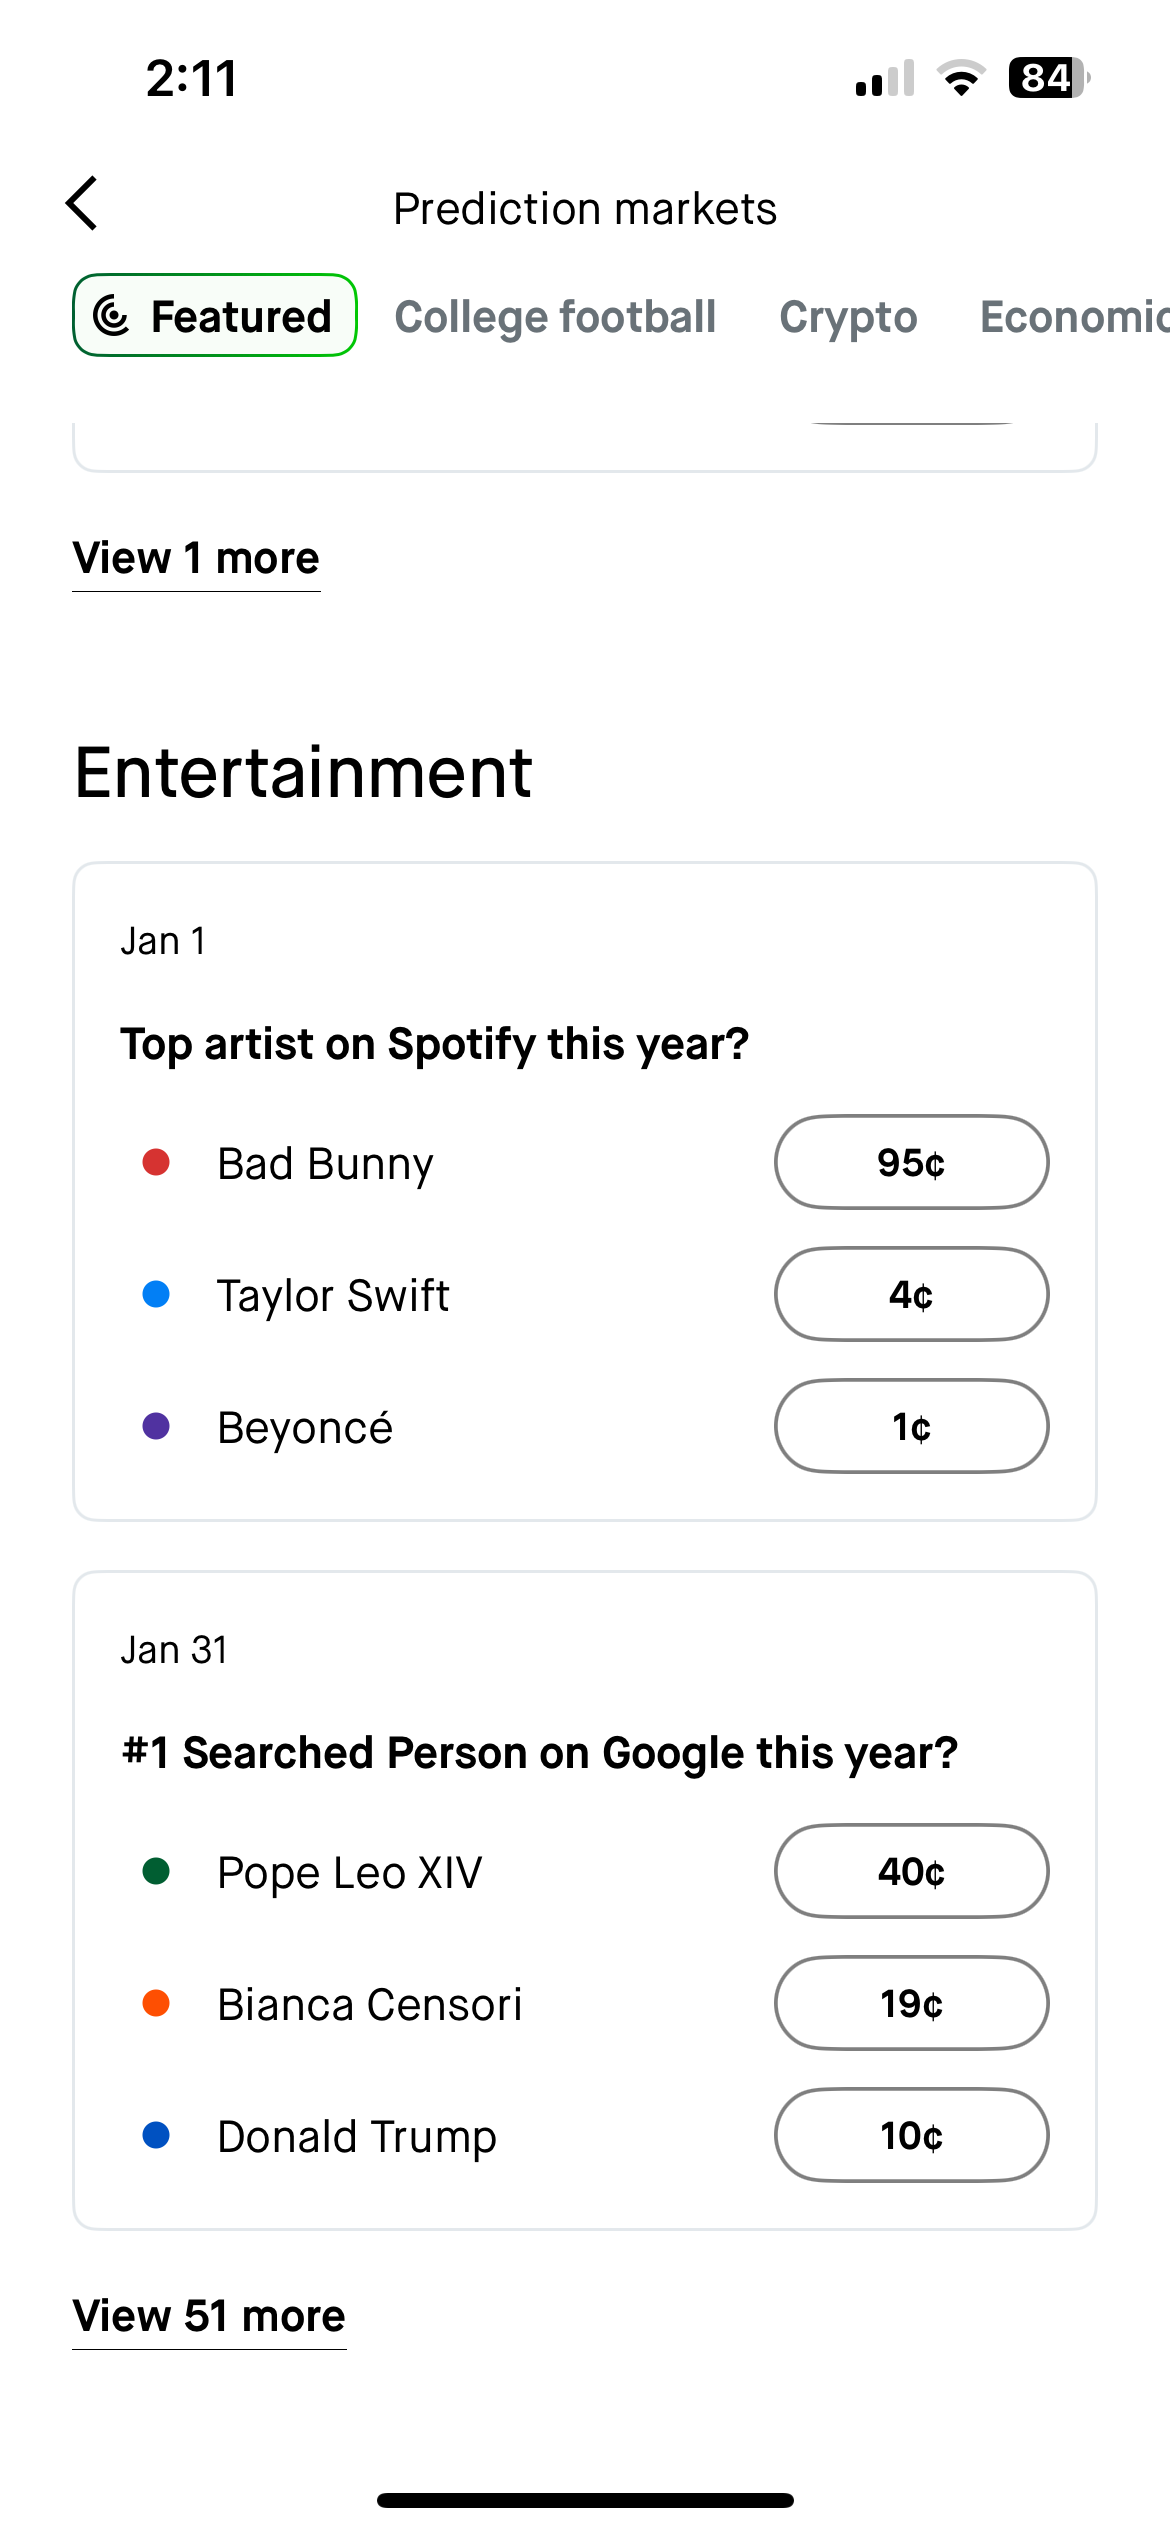The height and width of the screenshot is (2532, 1170).
Task: Tap Pope Leo XIV 40¢ button
Action: coord(911,1871)
